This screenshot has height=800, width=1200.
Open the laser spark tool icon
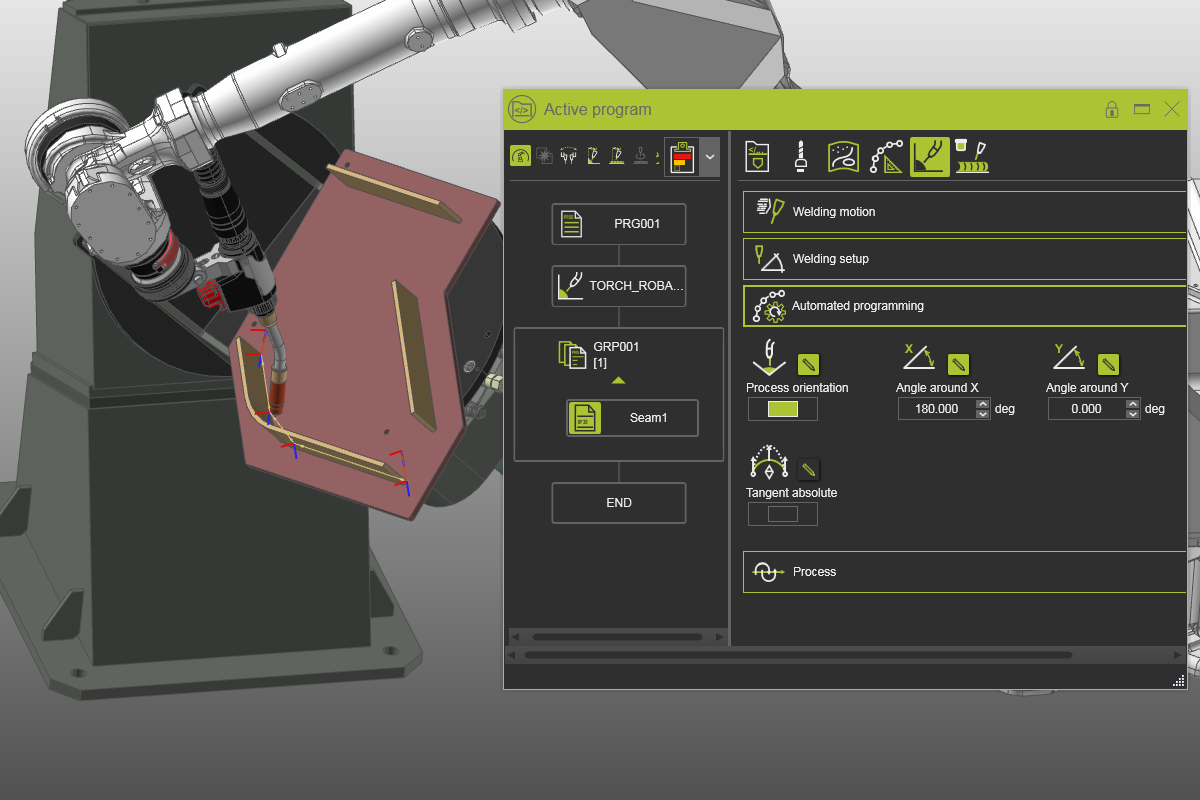[x=545, y=157]
